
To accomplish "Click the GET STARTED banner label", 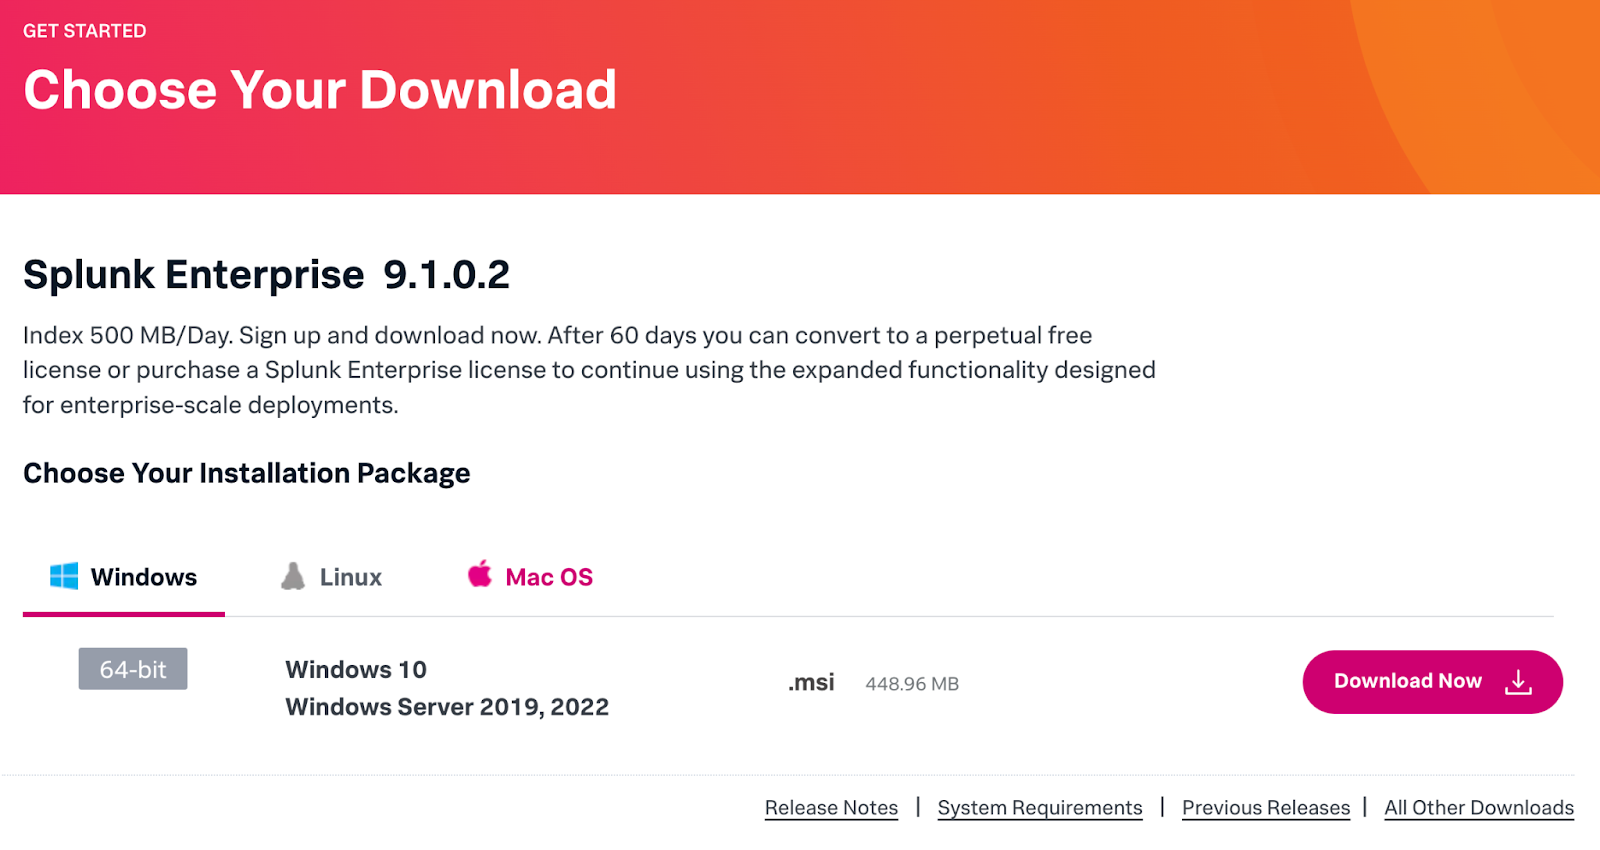I will [85, 31].
